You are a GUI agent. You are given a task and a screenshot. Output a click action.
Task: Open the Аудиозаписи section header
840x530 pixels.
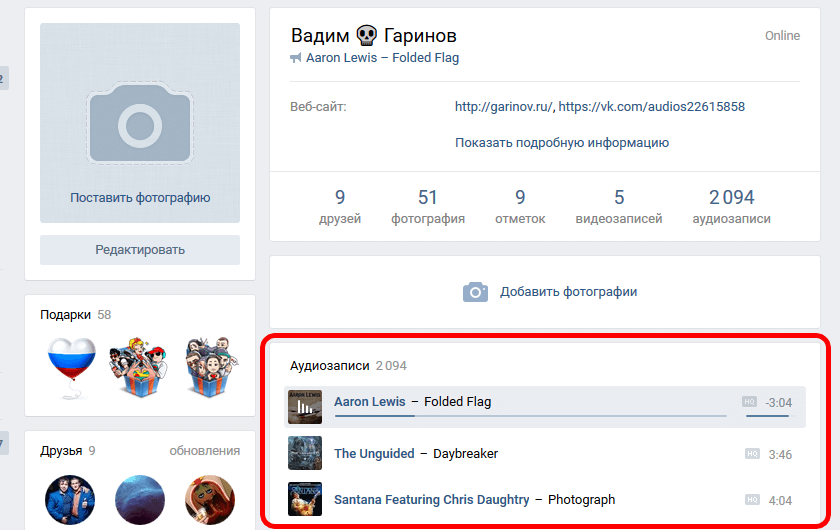coord(329,365)
